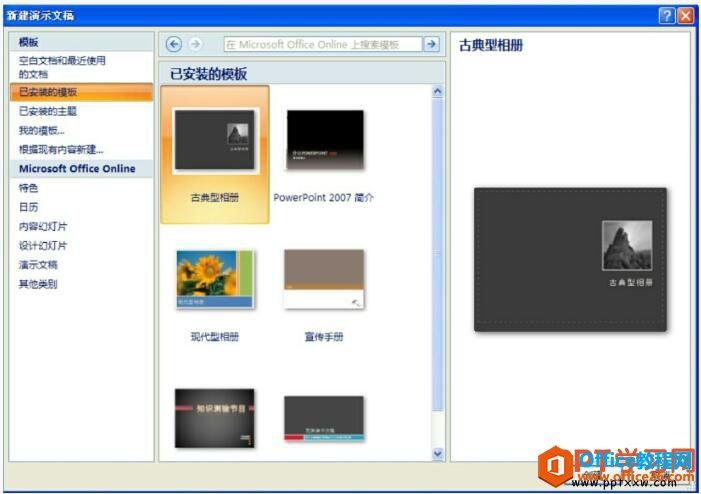The height and width of the screenshot is (494, 701).
Task: Click the forward navigation arrow icon
Action: 195,44
